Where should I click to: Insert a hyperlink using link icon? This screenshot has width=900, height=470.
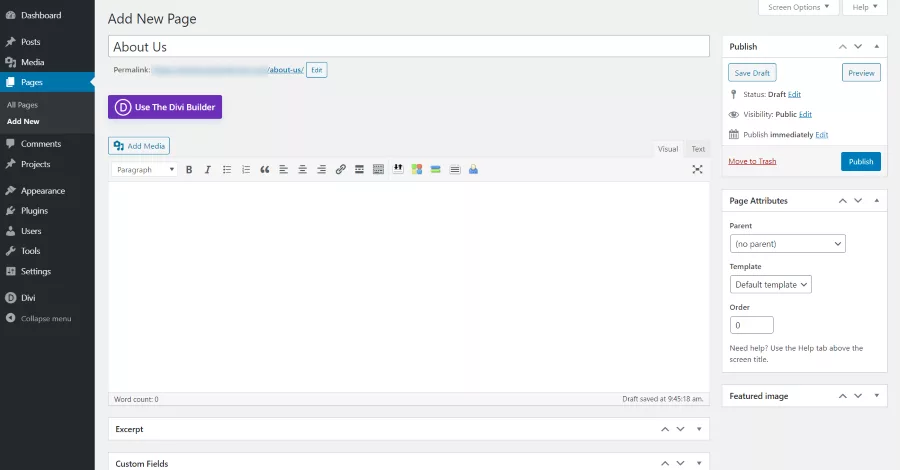coord(340,169)
